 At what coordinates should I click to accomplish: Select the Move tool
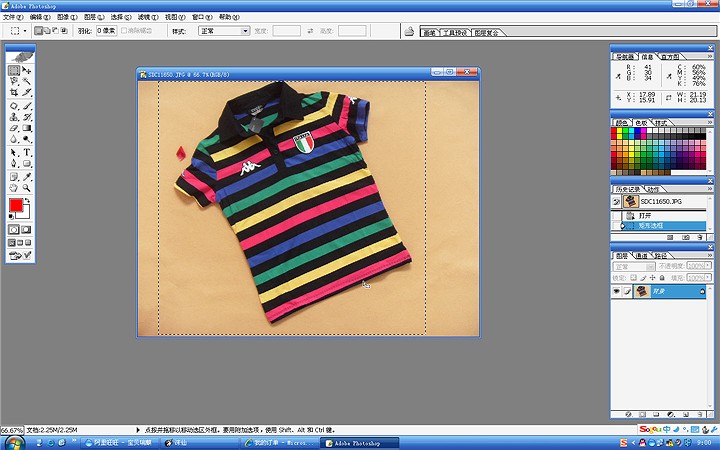click(x=27, y=70)
